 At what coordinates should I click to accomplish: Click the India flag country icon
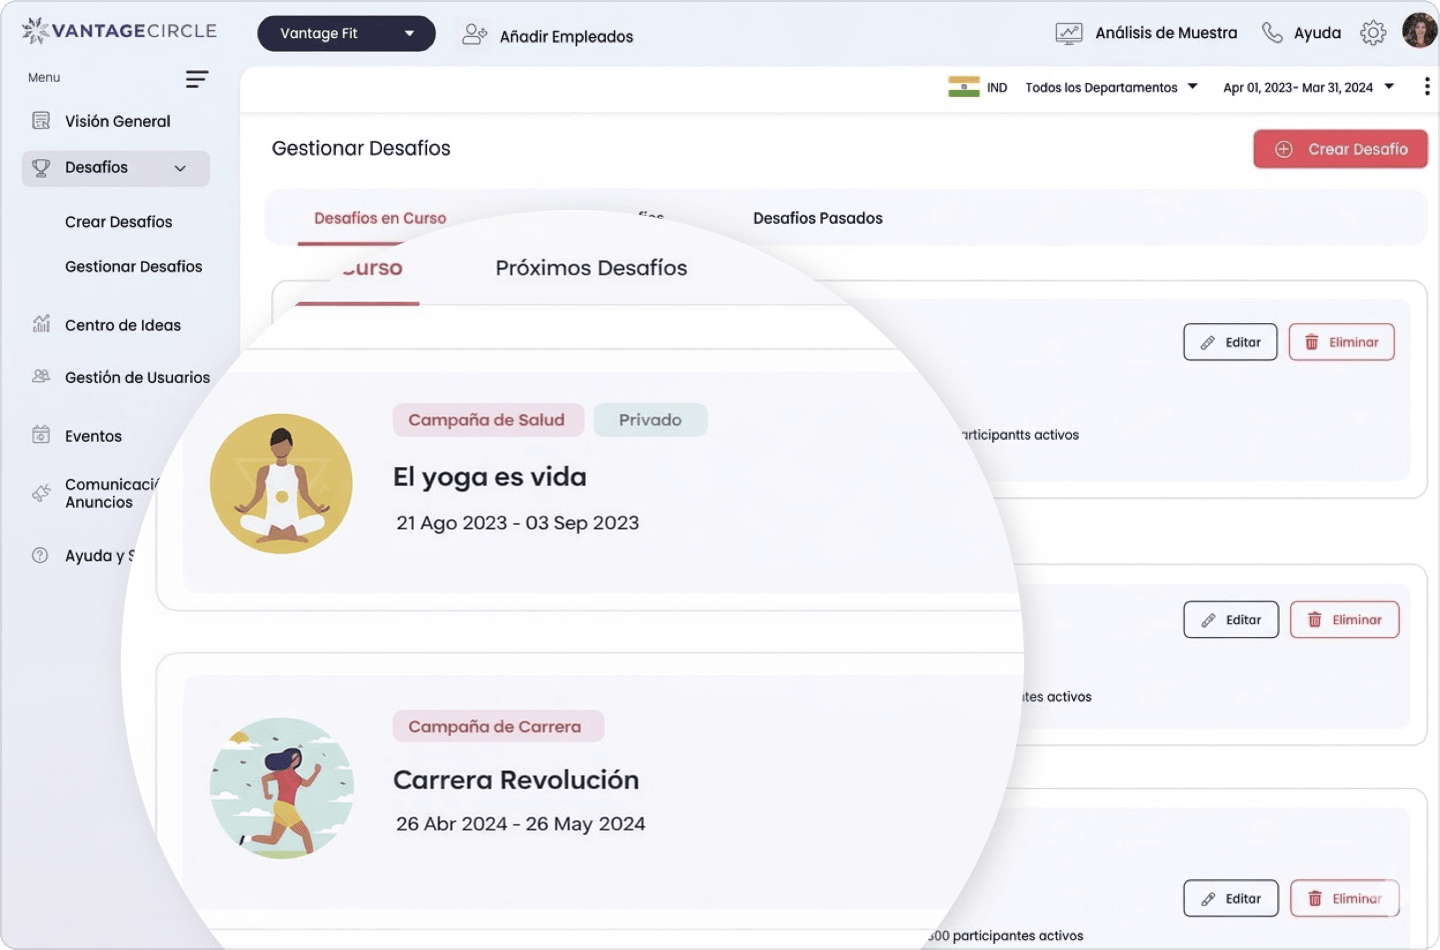coord(964,87)
